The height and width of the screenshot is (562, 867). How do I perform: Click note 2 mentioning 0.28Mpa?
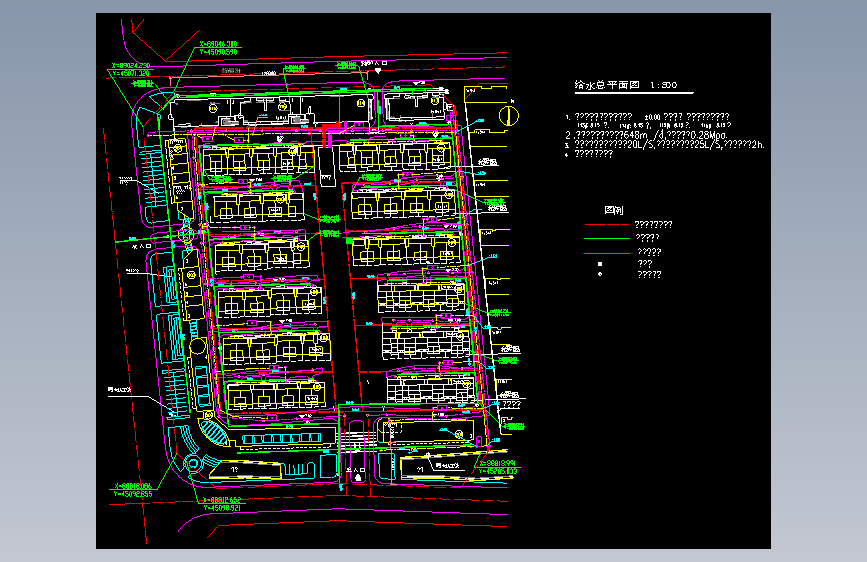[646, 135]
